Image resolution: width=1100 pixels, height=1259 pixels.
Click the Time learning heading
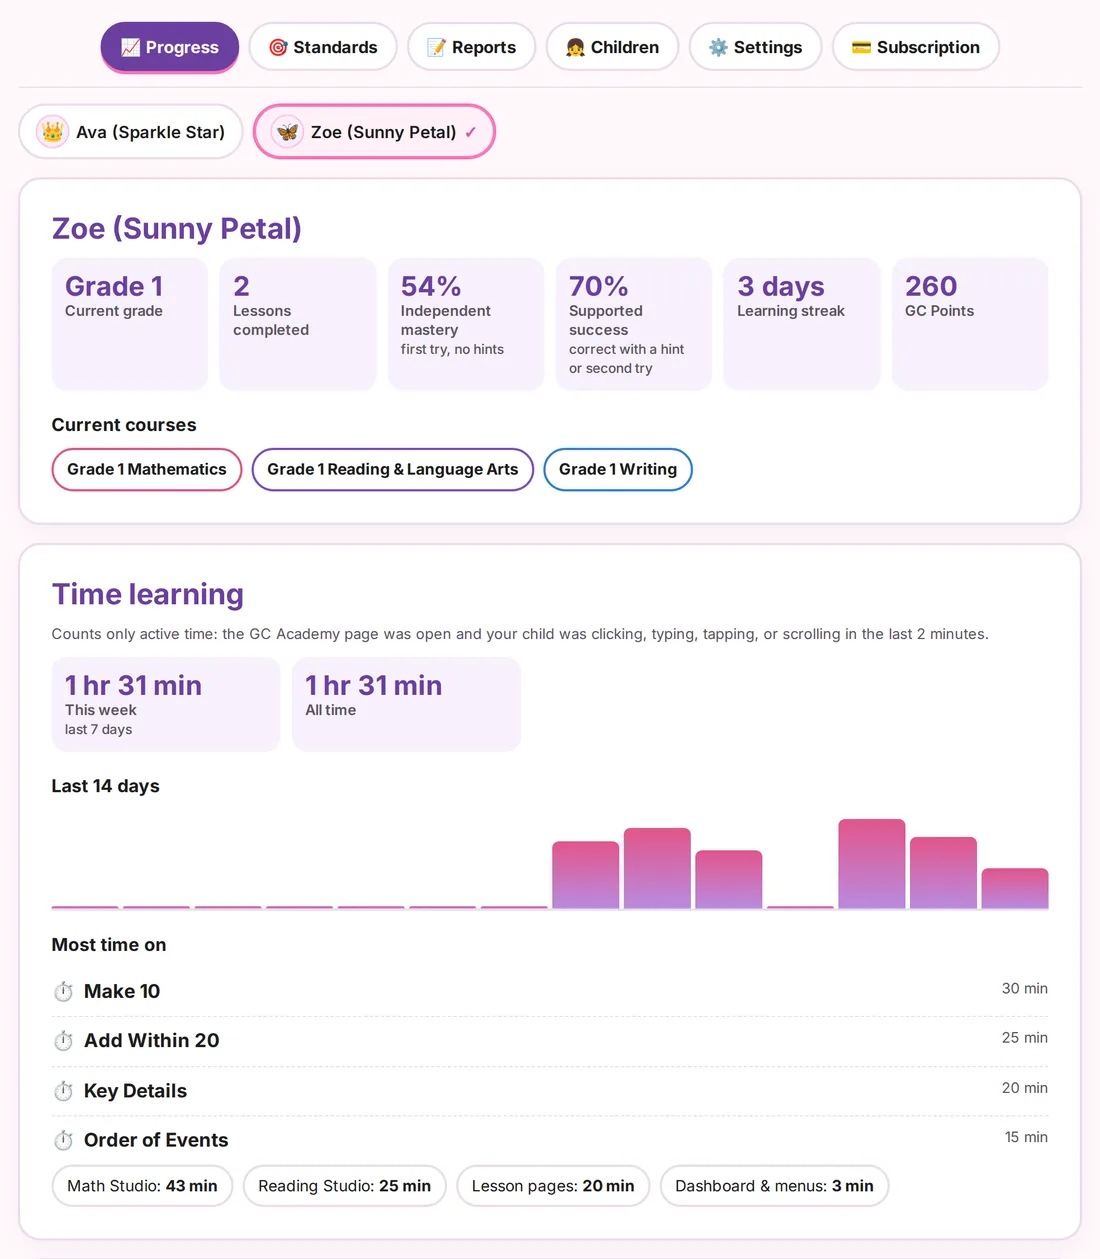(148, 594)
